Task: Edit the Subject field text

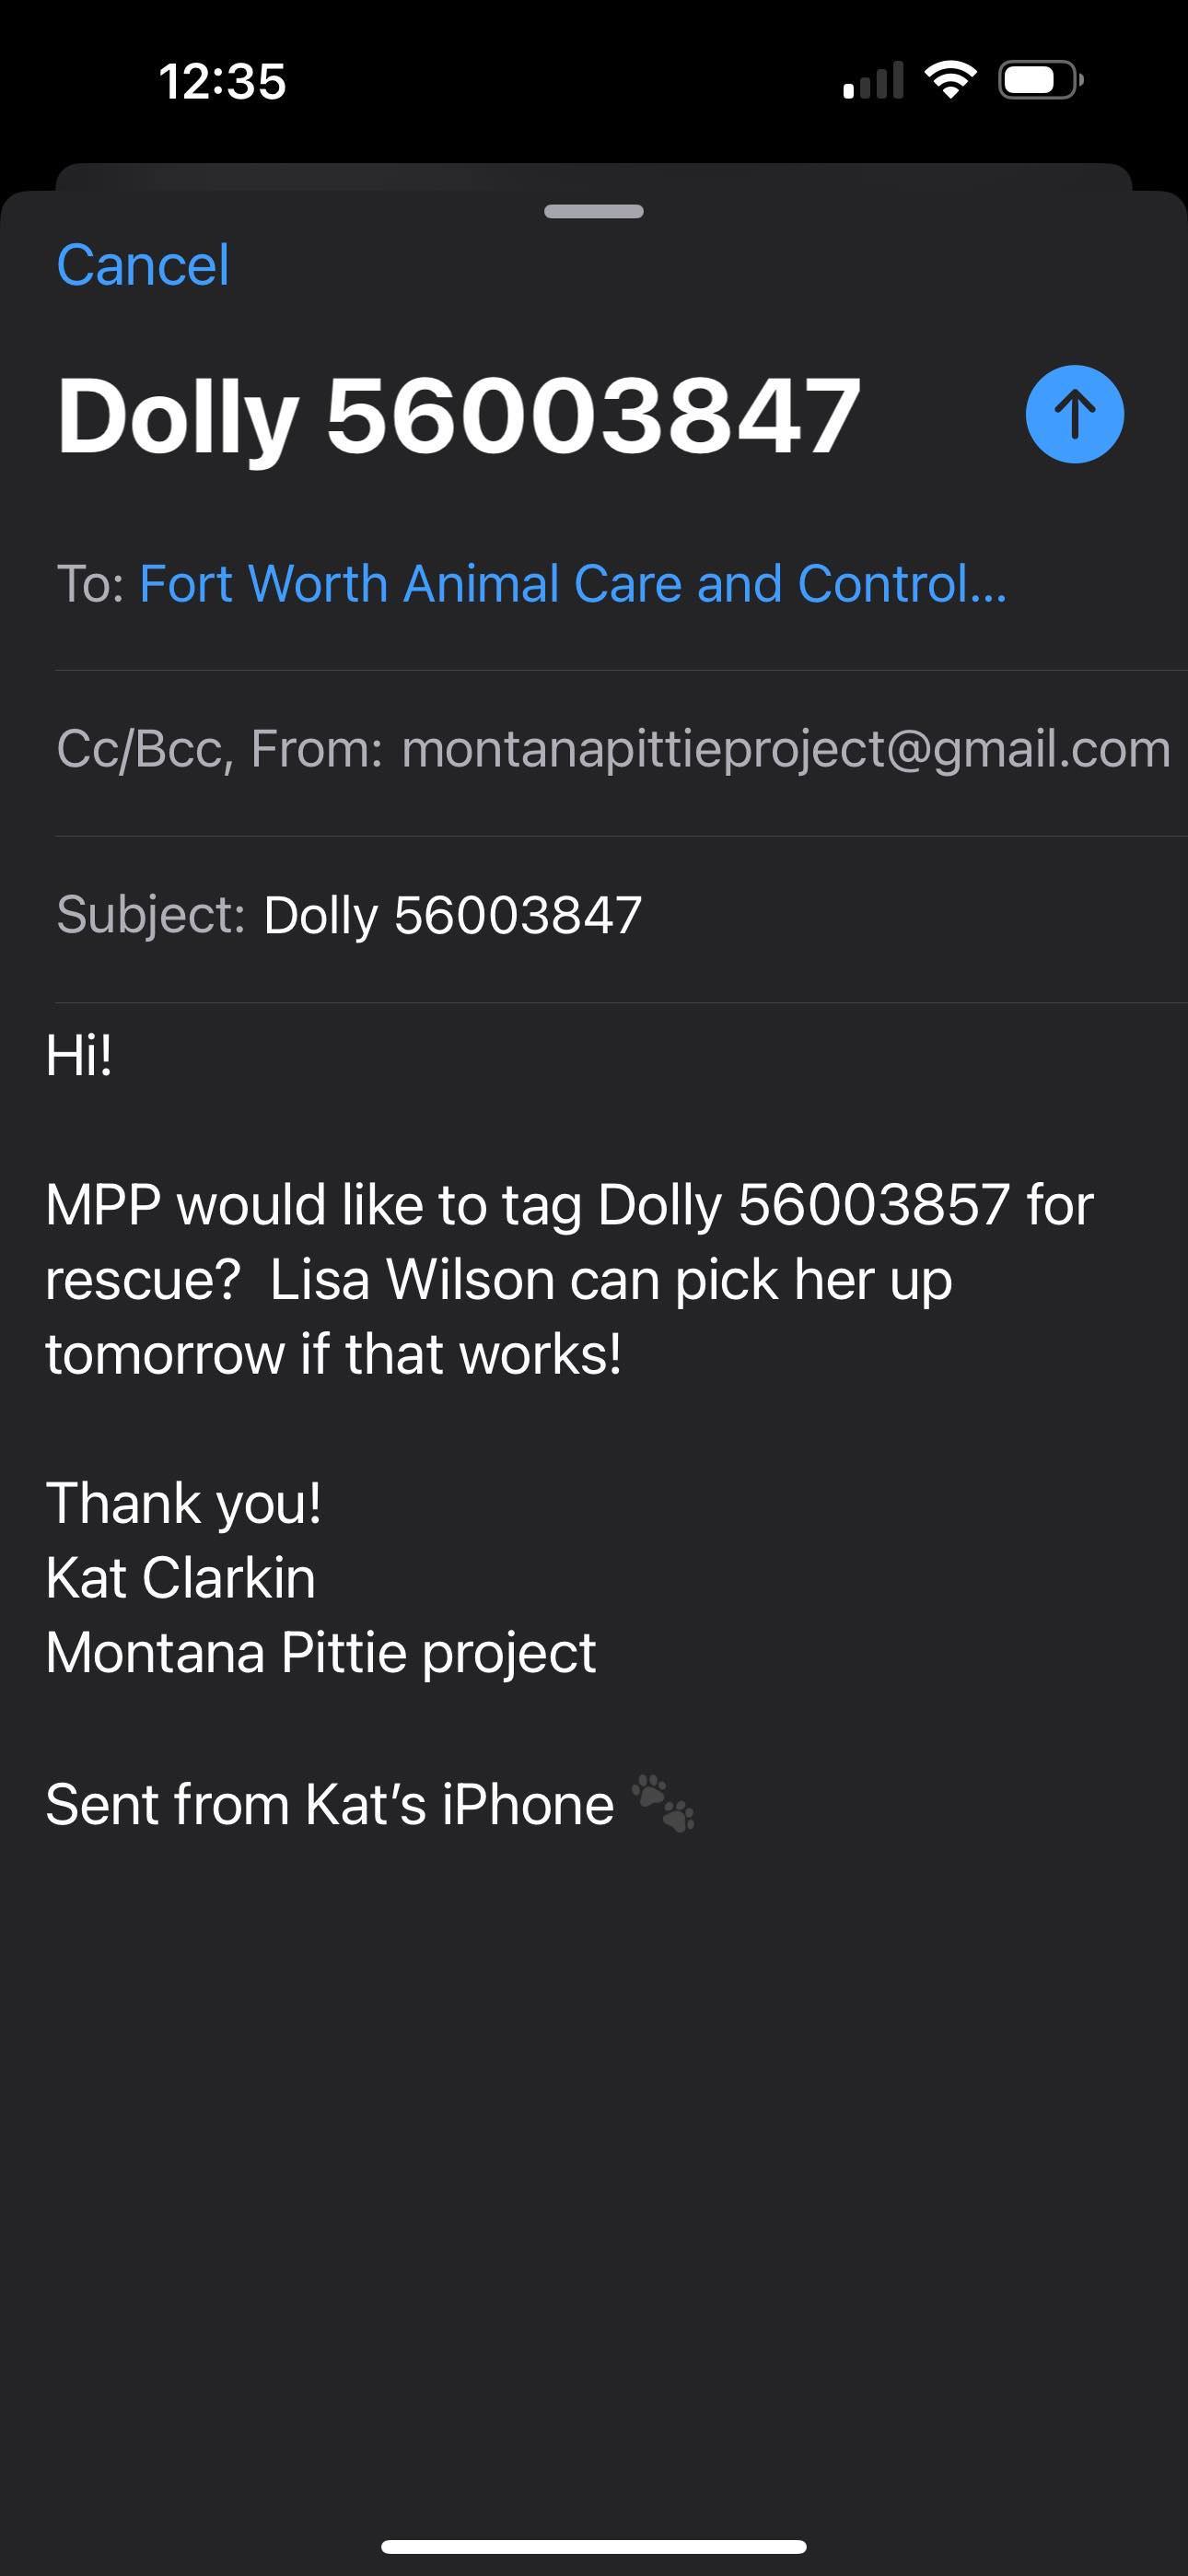Action: pyautogui.click(x=452, y=915)
